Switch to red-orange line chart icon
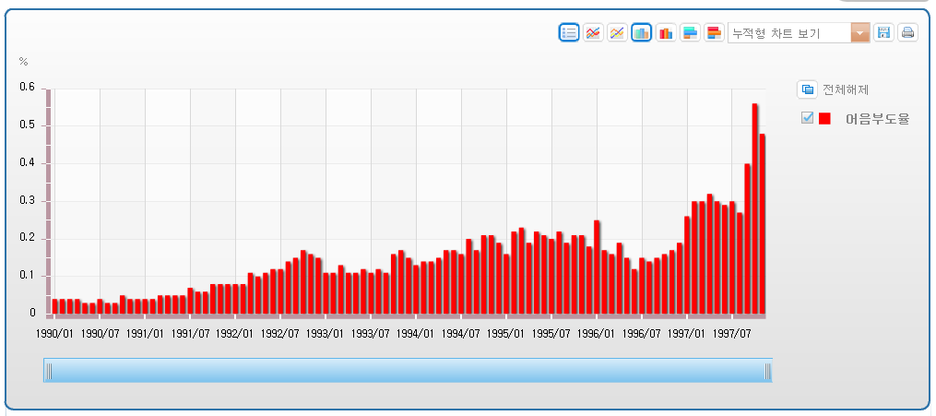Image resolution: width=936 pixels, height=416 pixels. [x=593, y=33]
